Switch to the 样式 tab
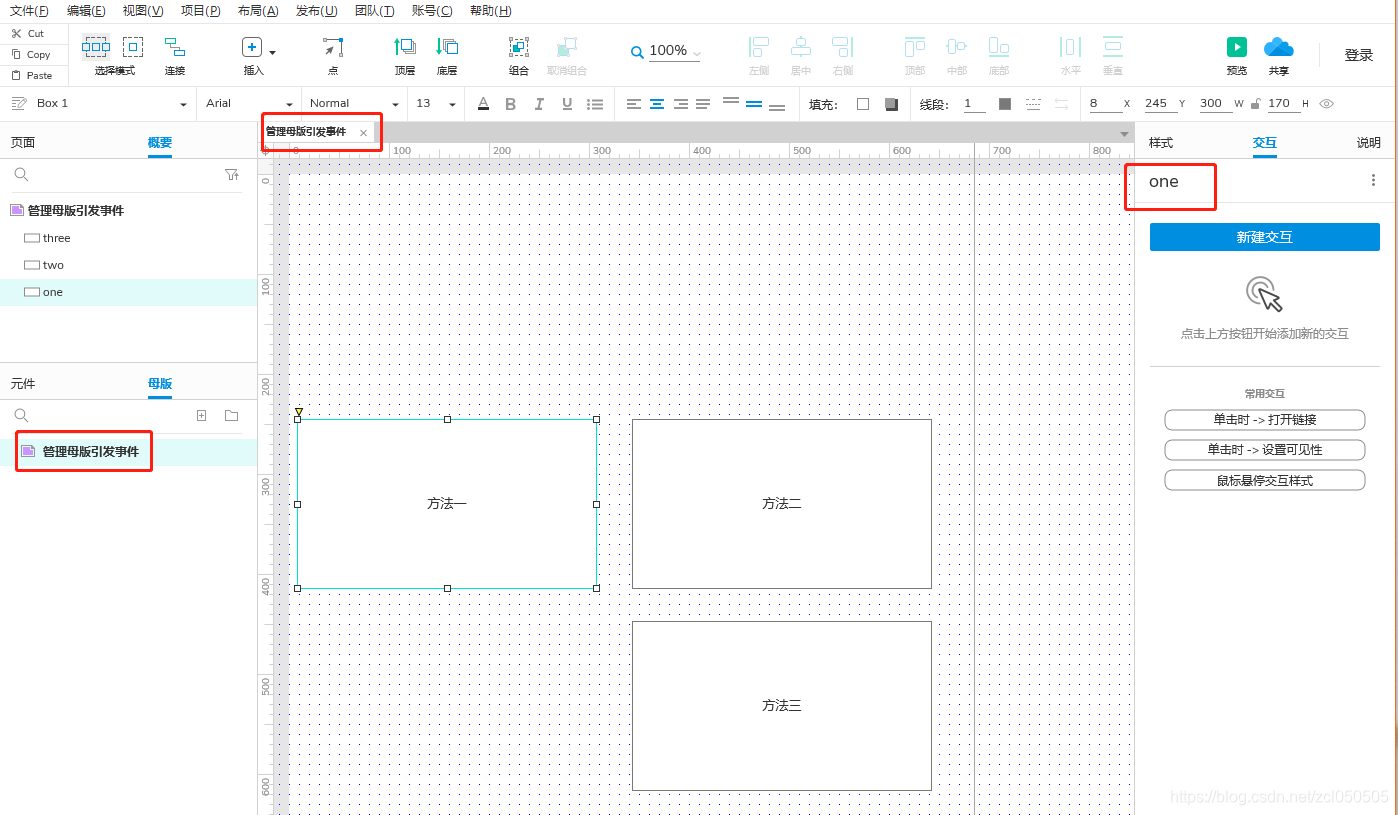Image resolution: width=1398 pixels, height=815 pixels. click(1161, 143)
